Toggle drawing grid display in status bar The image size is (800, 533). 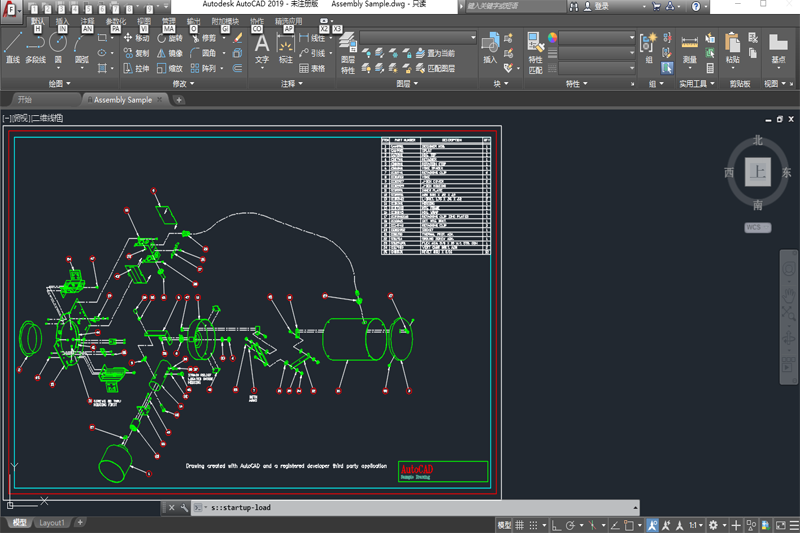tap(519, 525)
